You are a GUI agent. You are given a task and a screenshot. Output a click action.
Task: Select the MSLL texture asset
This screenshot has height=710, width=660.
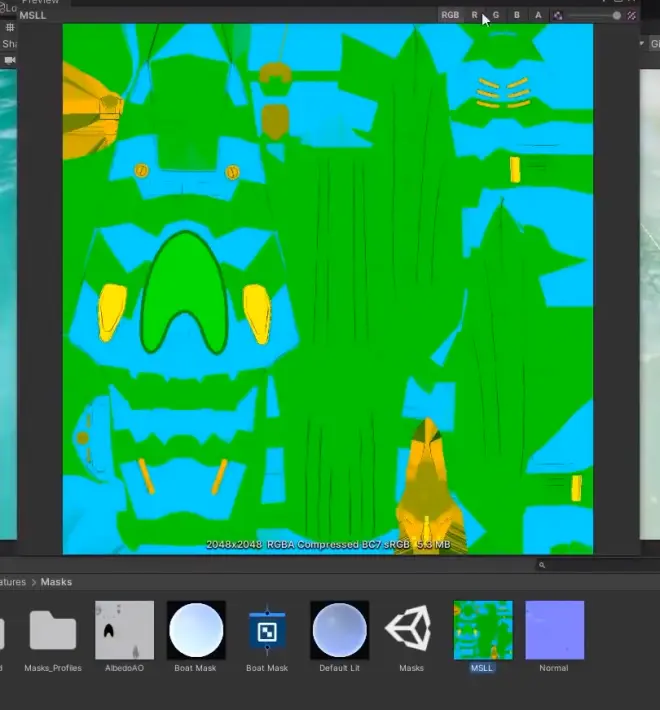[x=483, y=630]
